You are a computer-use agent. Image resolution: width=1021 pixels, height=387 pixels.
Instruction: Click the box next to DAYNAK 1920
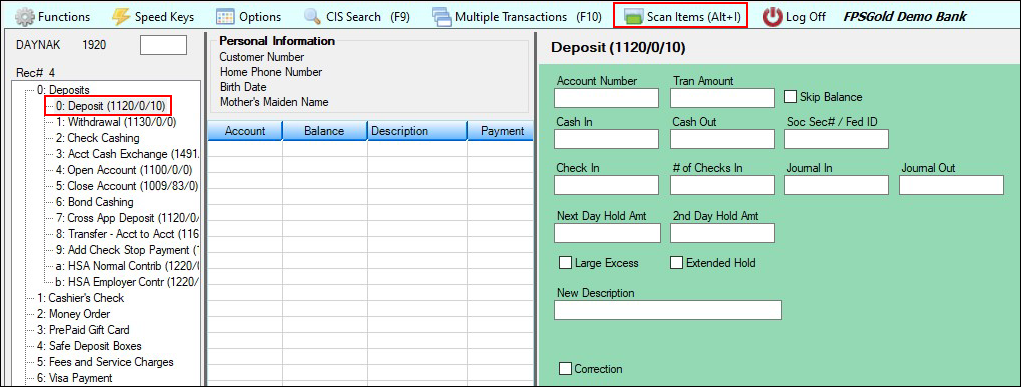[163, 45]
